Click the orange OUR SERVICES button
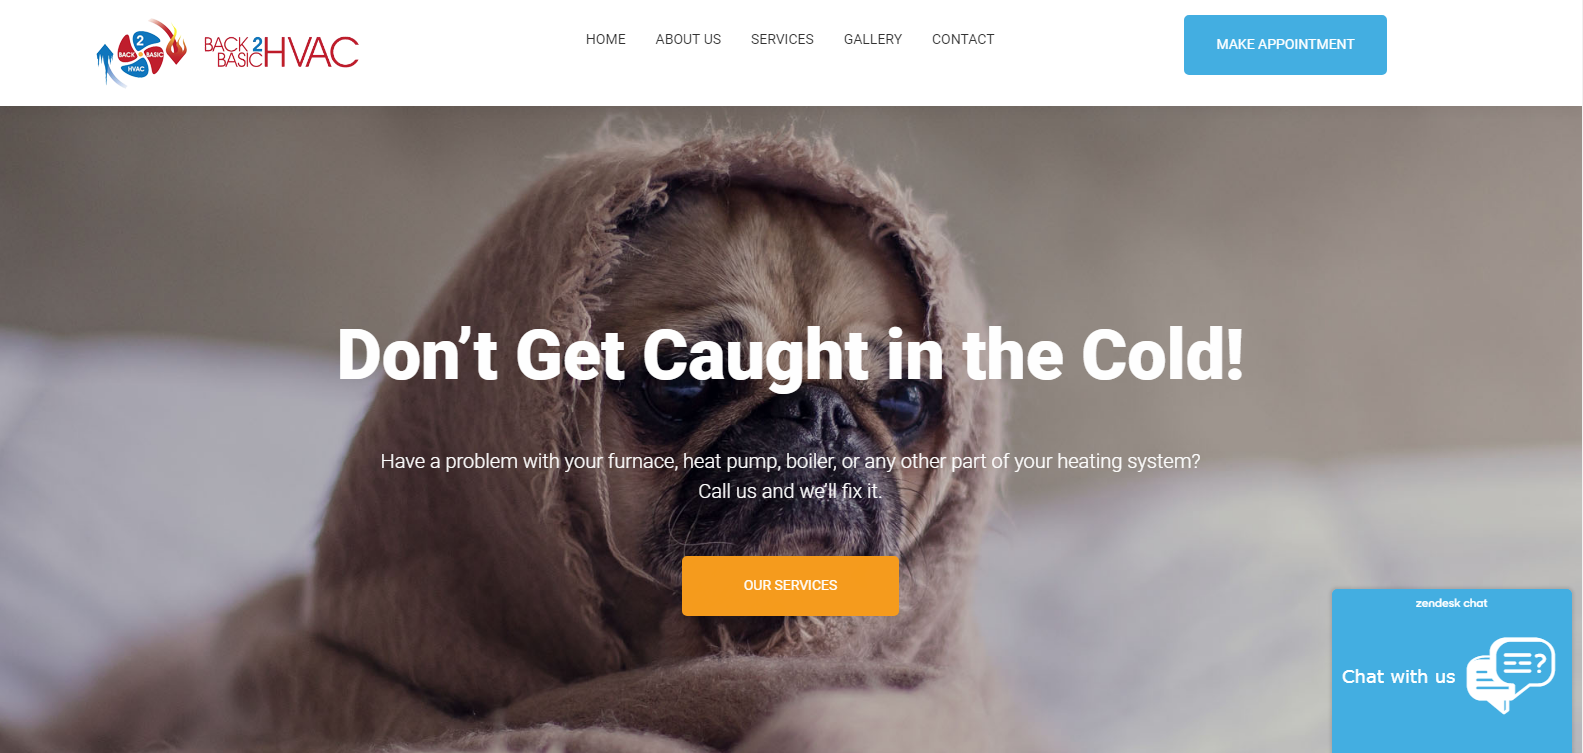 point(790,586)
